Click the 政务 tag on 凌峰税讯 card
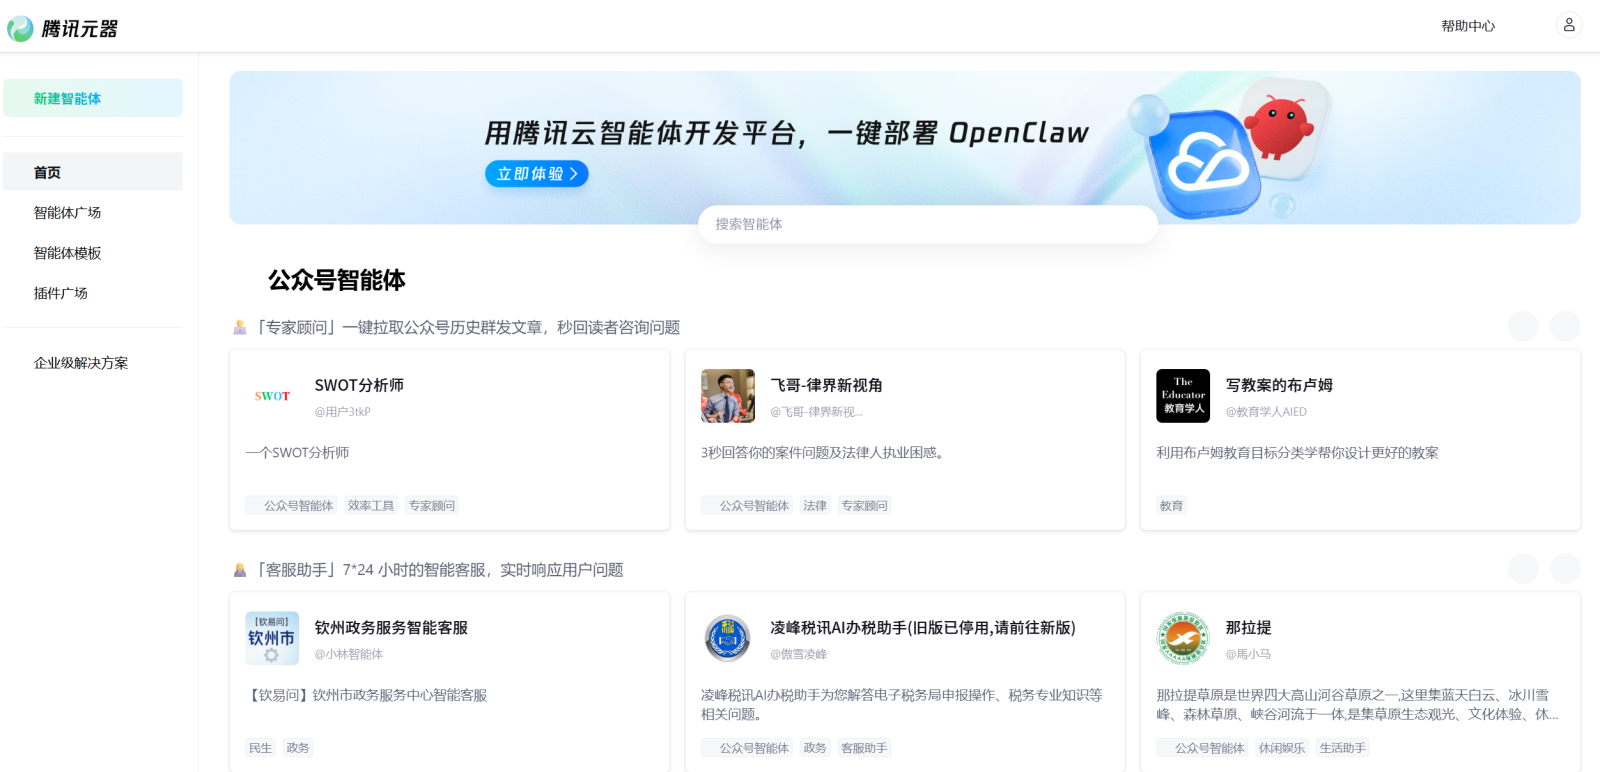 pos(815,748)
